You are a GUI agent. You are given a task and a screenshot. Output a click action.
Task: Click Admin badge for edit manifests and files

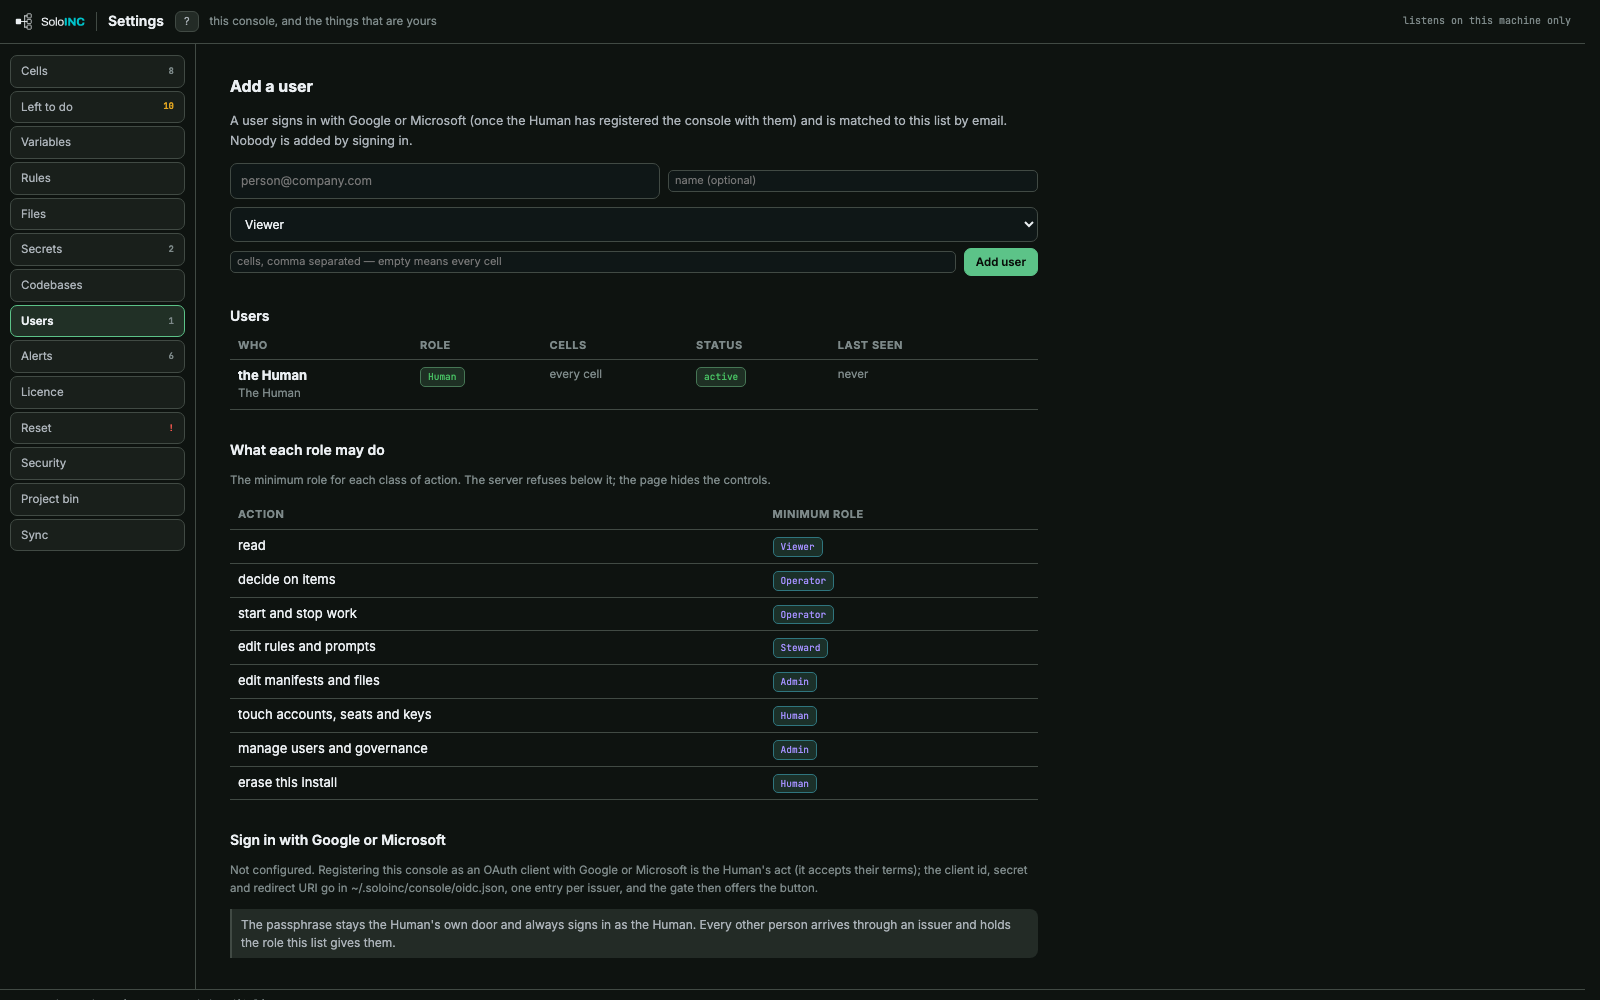795,682
